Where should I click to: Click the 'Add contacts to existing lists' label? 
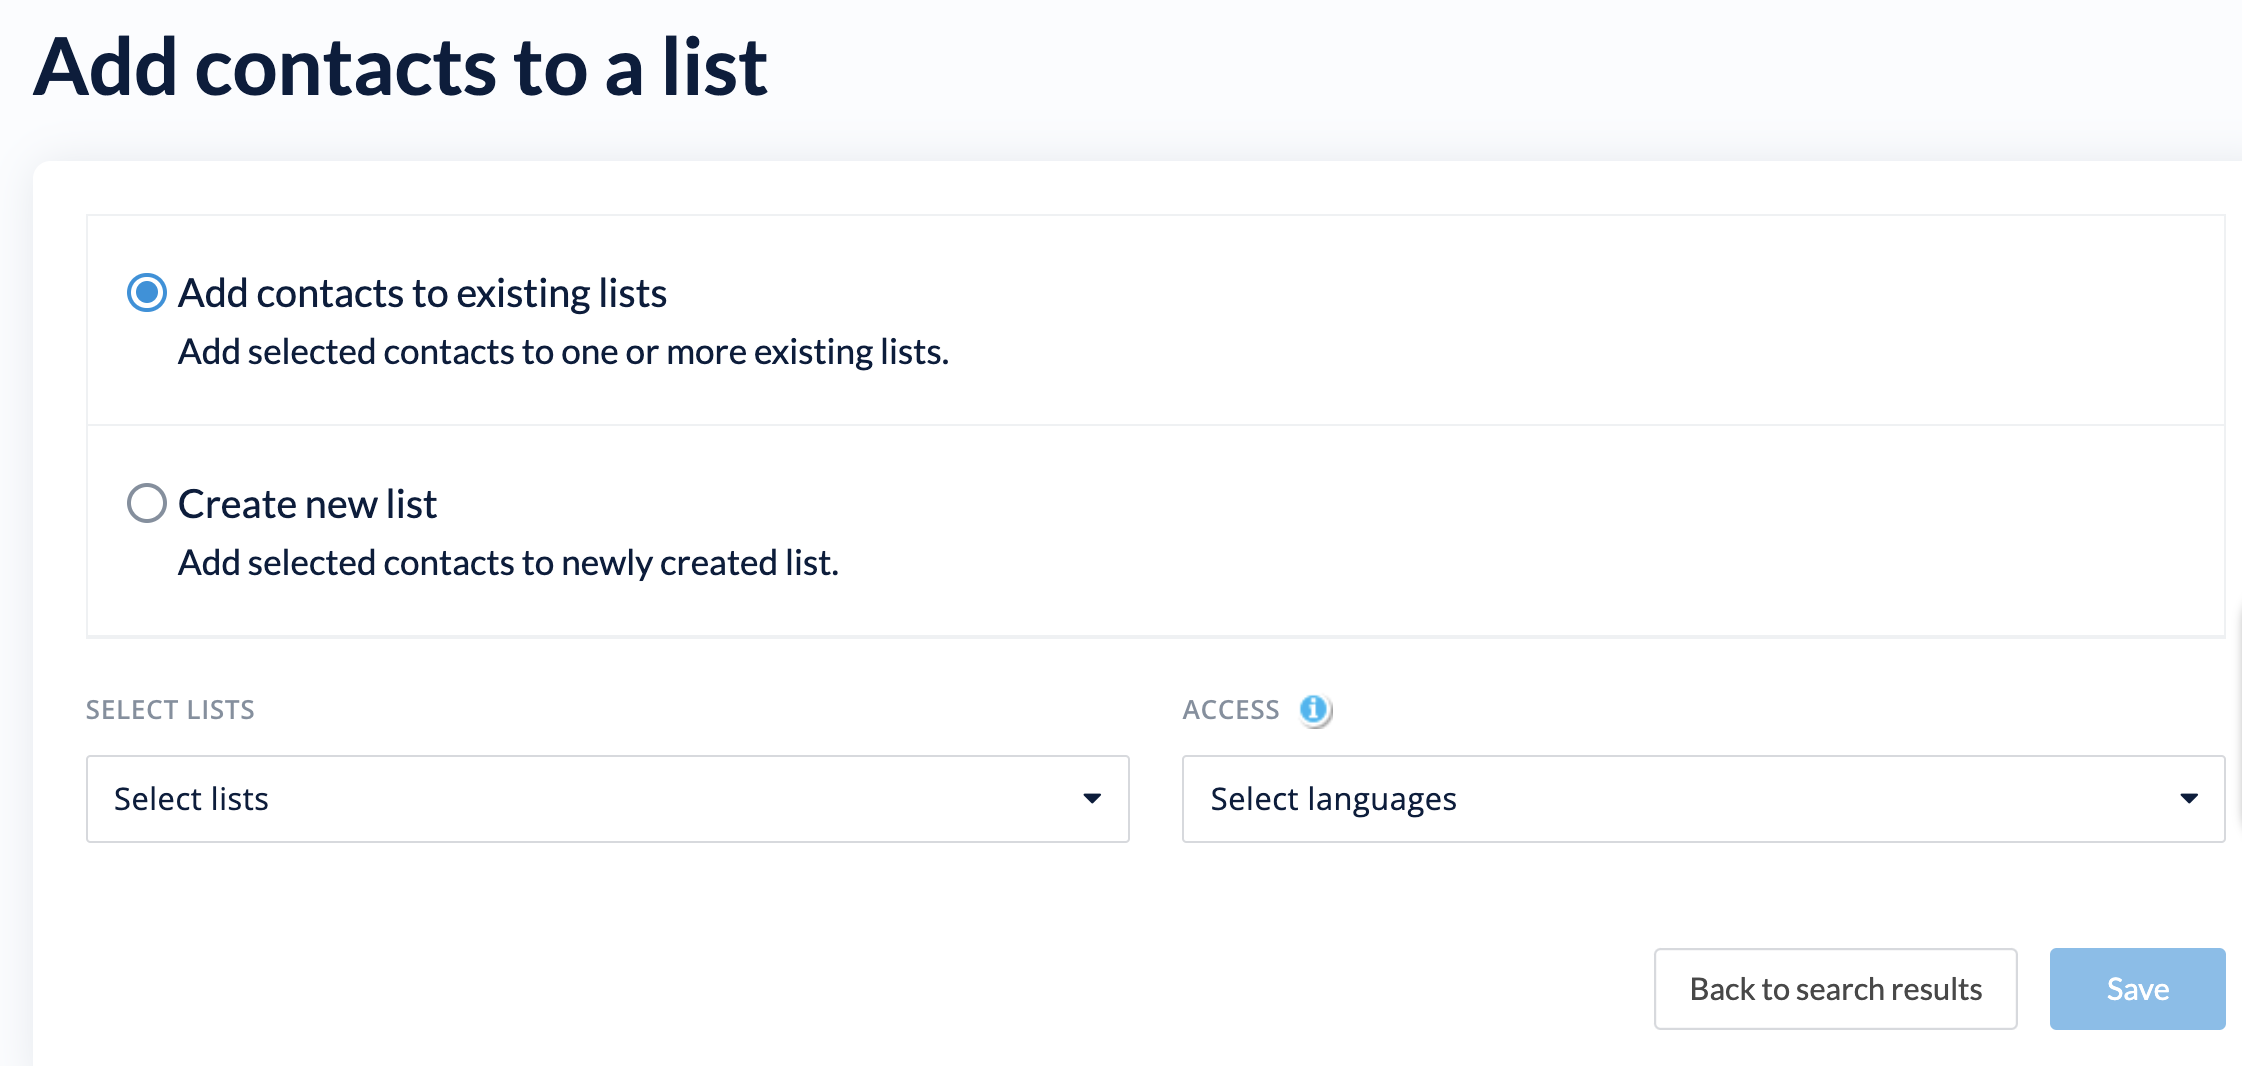click(x=422, y=294)
